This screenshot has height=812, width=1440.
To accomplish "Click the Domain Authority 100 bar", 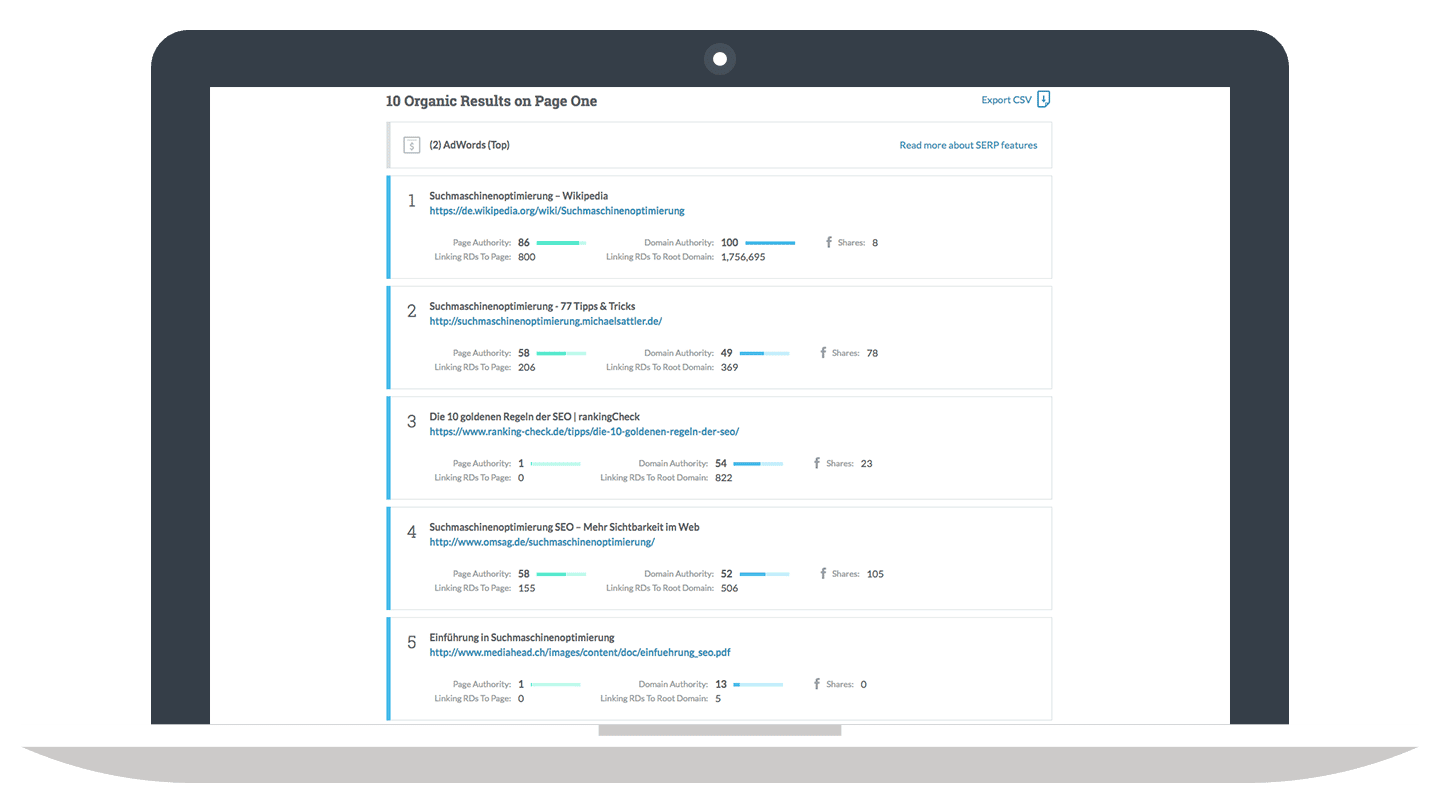I will click(770, 243).
